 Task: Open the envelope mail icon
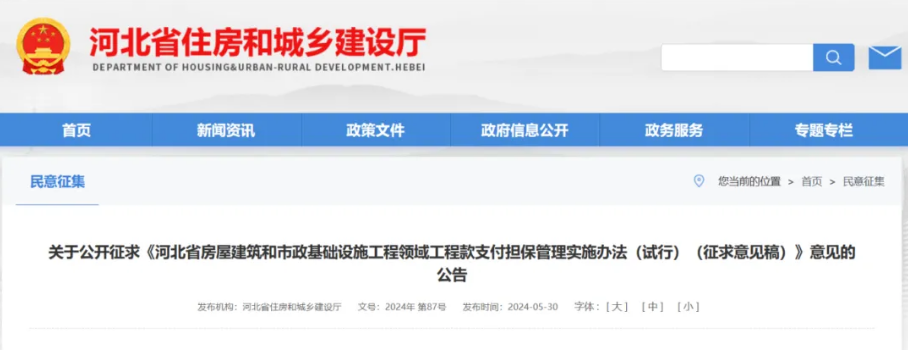click(x=885, y=57)
